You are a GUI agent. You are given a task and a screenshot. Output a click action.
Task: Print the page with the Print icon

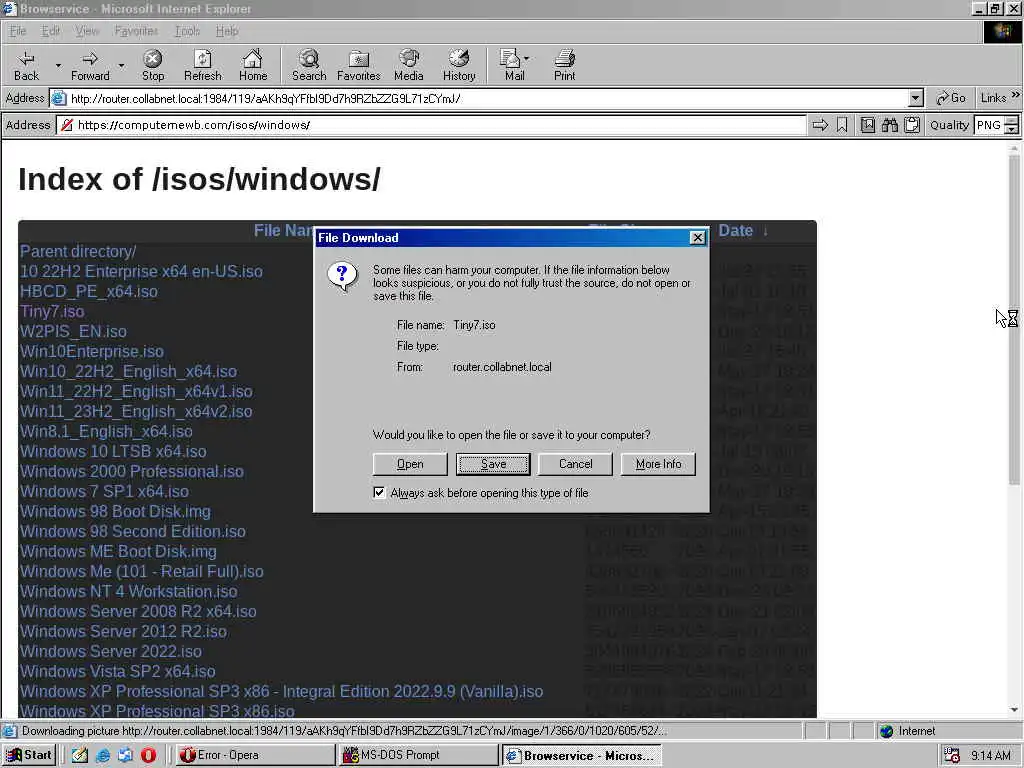coord(565,66)
